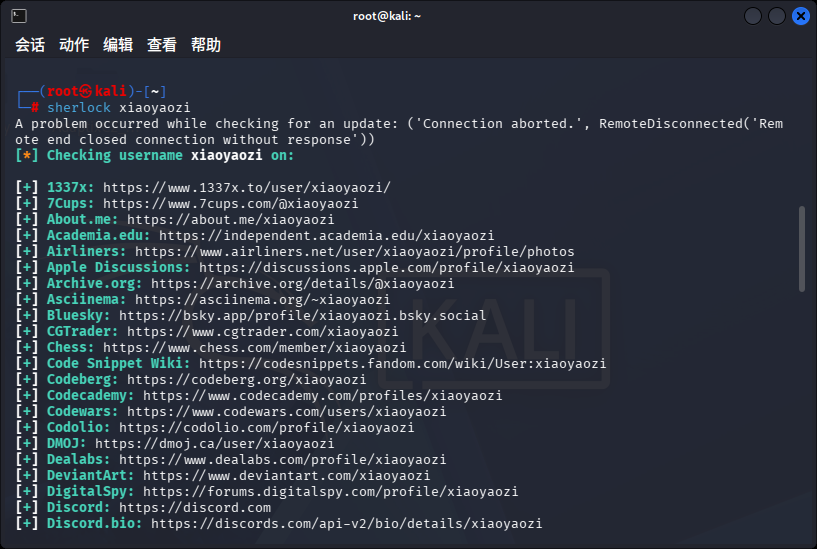
Task: Open the 7Cups profile URL
Action: [230, 204]
